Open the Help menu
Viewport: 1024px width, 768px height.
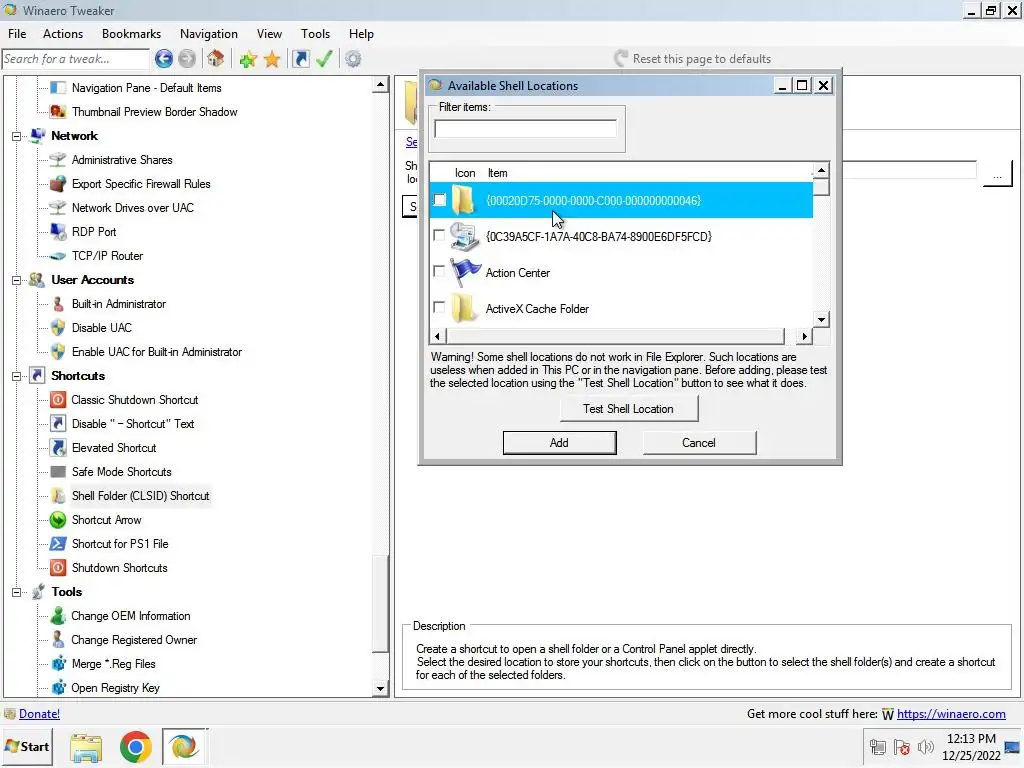(x=361, y=34)
